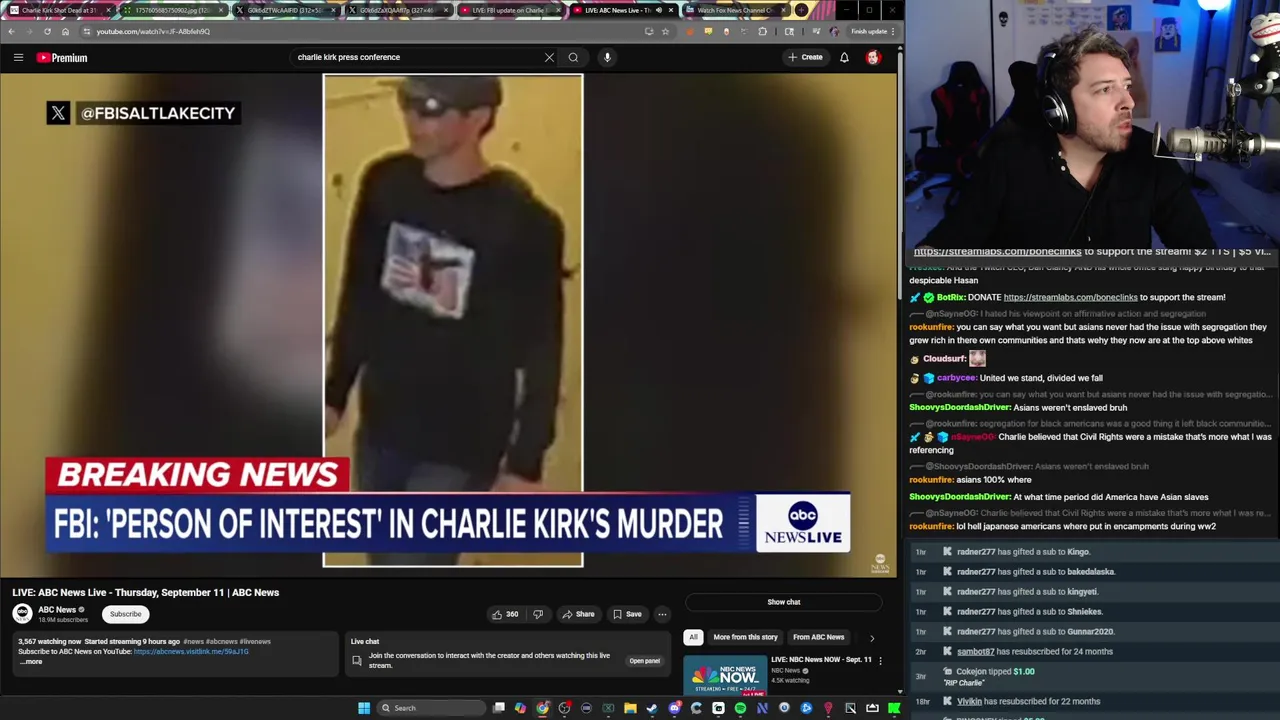Open YouTube notifications bell
The image size is (1280, 720).
pos(844,57)
